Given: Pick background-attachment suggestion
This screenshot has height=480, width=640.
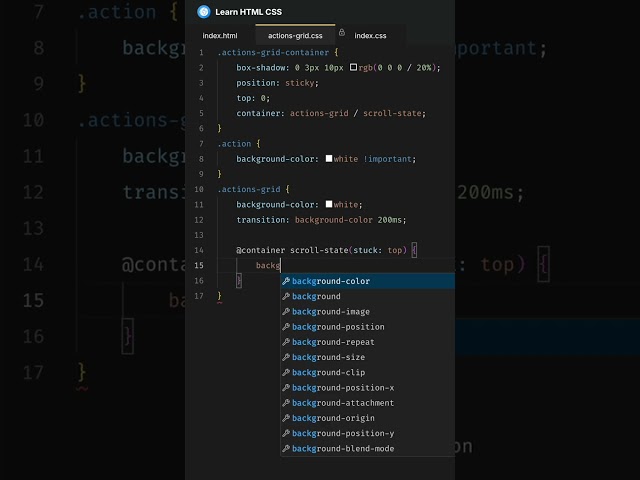Looking at the screenshot, I should pyautogui.click(x=368, y=403).
